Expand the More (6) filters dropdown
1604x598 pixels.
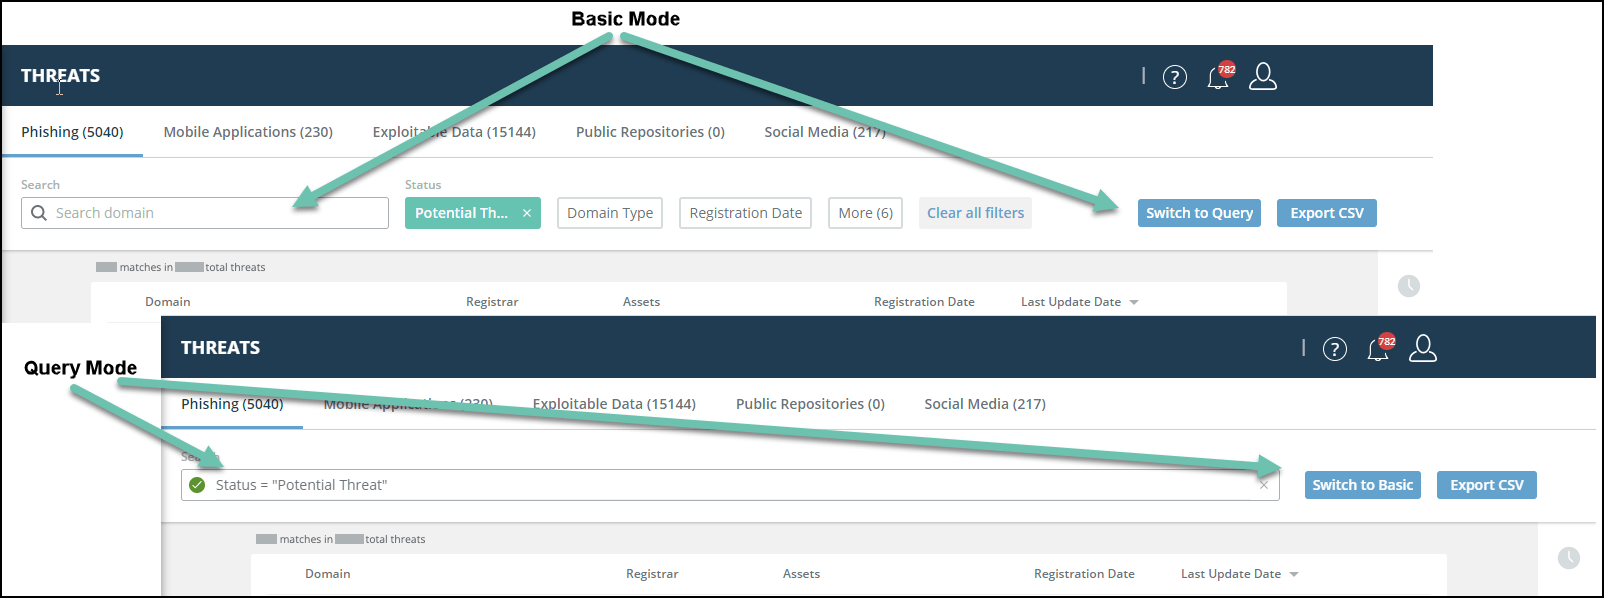click(865, 213)
